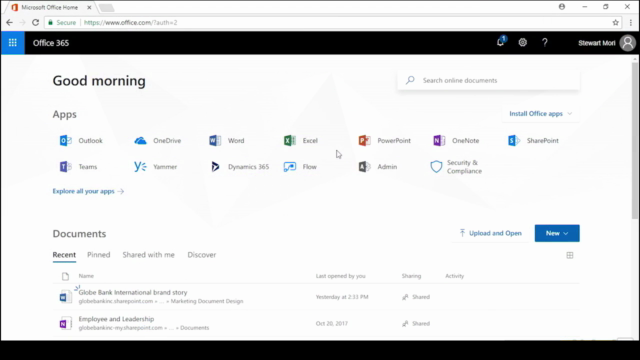
Task: Click Marketing Document Design path text
Action: pyautogui.click(x=207, y=301)
